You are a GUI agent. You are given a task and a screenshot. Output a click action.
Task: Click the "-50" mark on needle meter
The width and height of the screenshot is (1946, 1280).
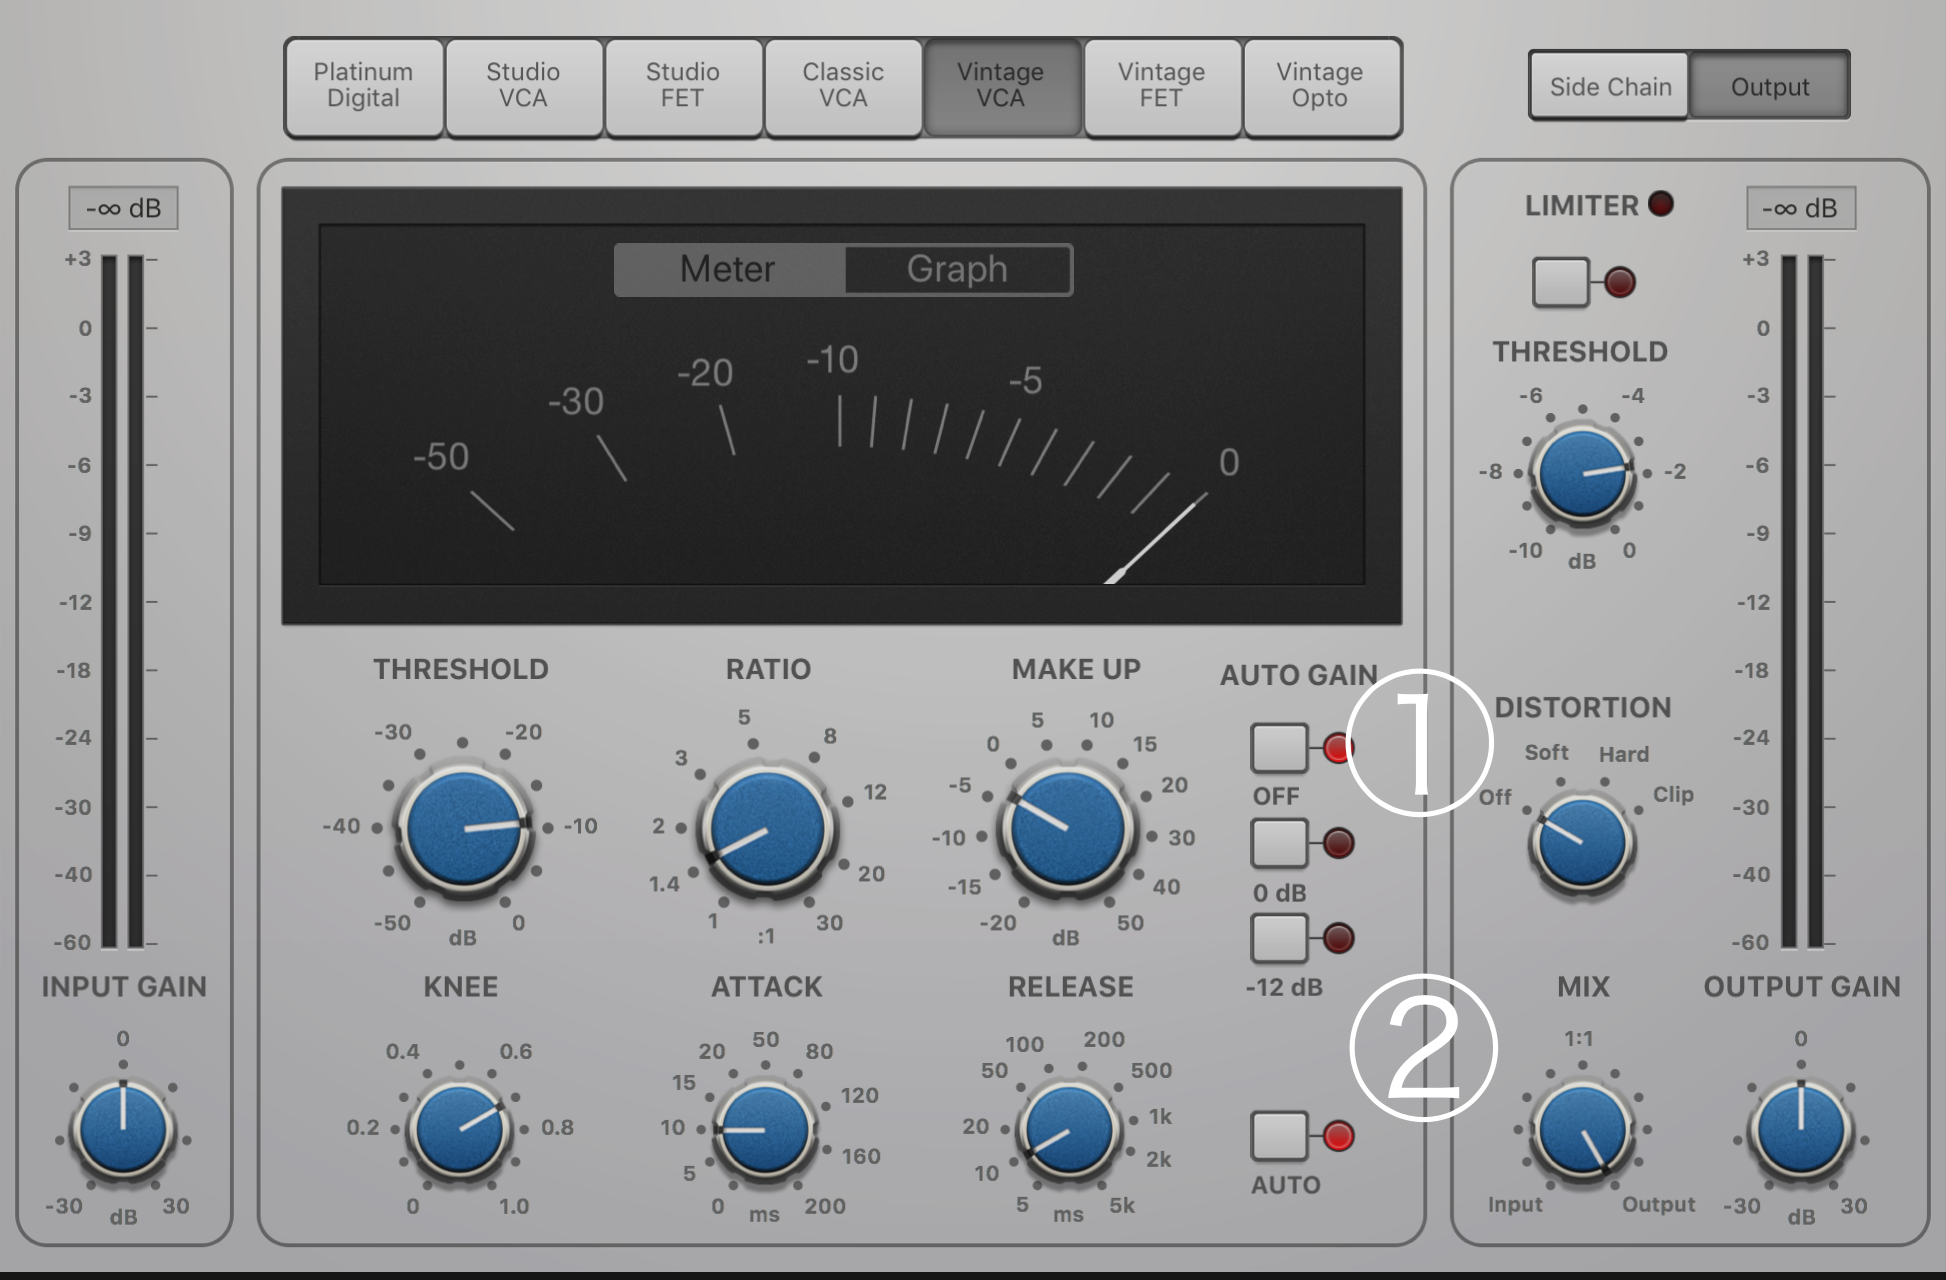pos(441,457)
